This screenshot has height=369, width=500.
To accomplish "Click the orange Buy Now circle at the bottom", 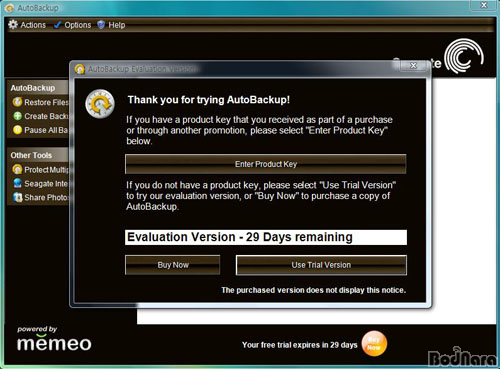I will click(x=374, y=343).
